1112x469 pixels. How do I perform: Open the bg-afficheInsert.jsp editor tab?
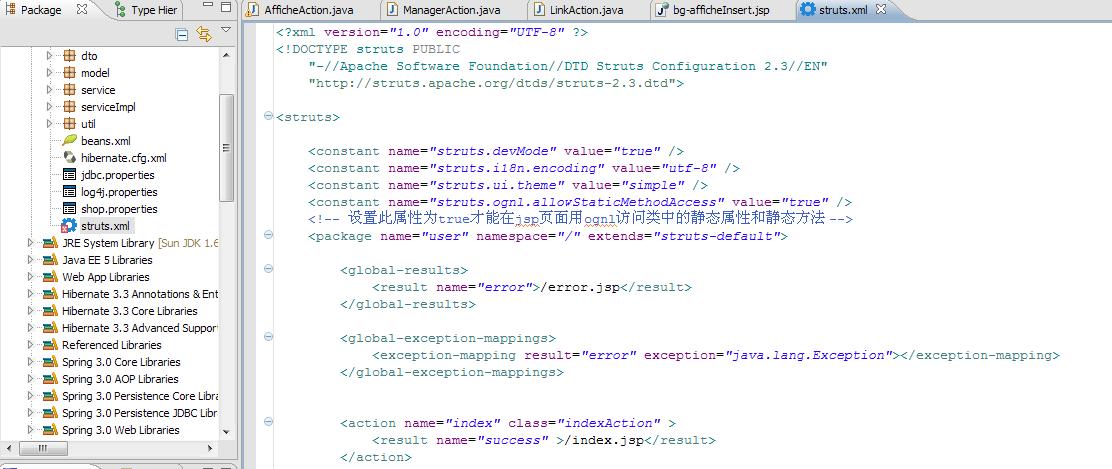713,10
